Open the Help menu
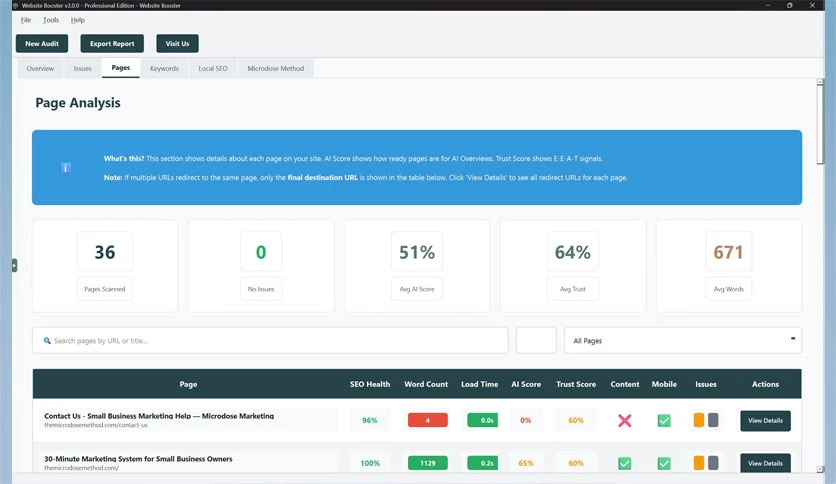 click(78, 20)
